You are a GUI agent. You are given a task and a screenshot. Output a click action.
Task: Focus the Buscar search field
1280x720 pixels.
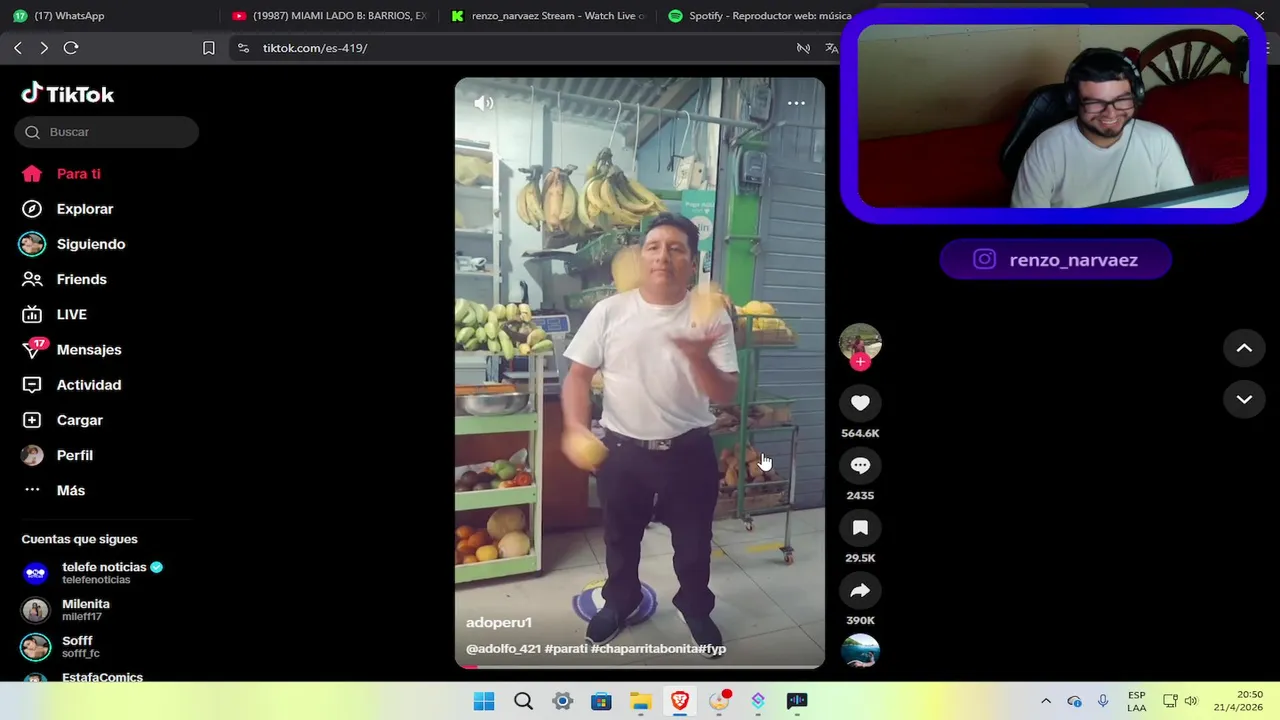[106, 132]
